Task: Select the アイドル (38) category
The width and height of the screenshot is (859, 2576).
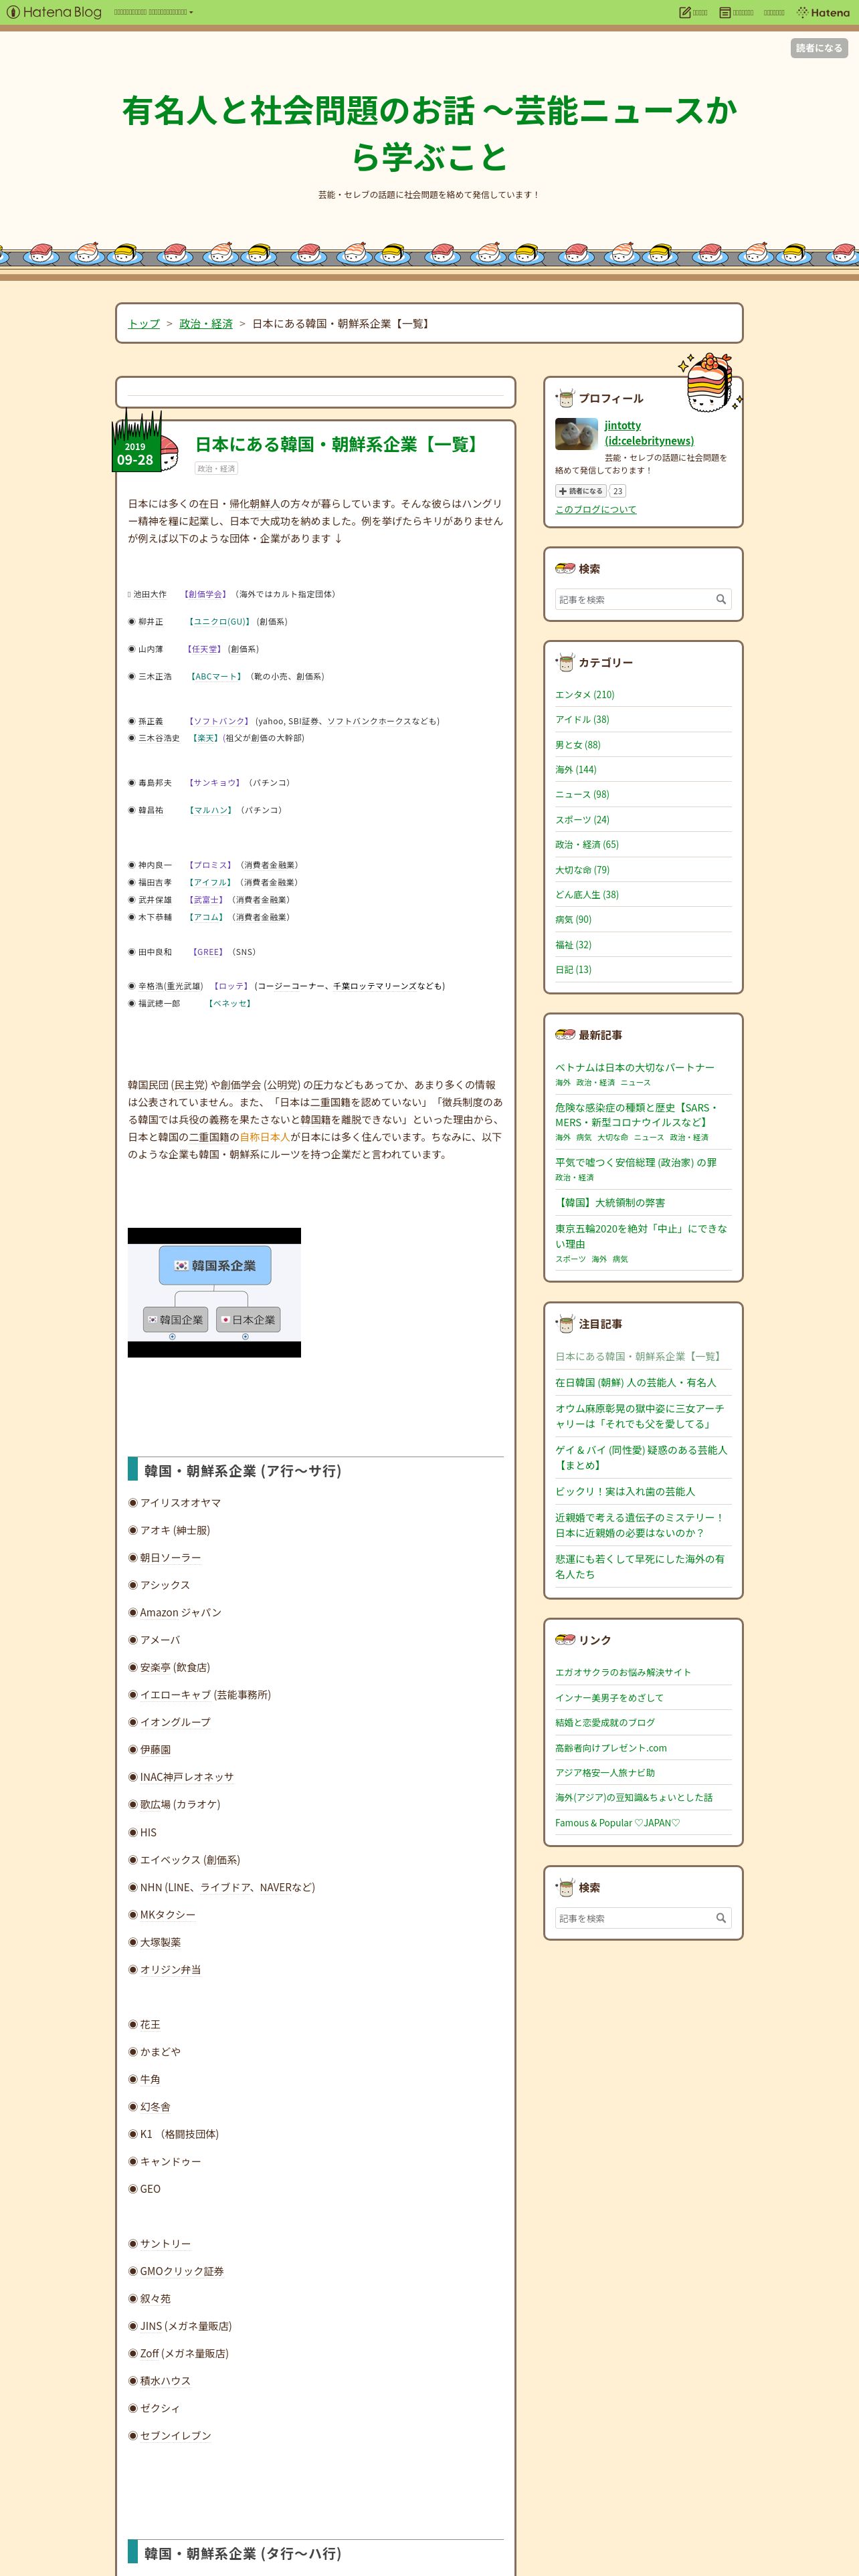Action: point(582,719)
